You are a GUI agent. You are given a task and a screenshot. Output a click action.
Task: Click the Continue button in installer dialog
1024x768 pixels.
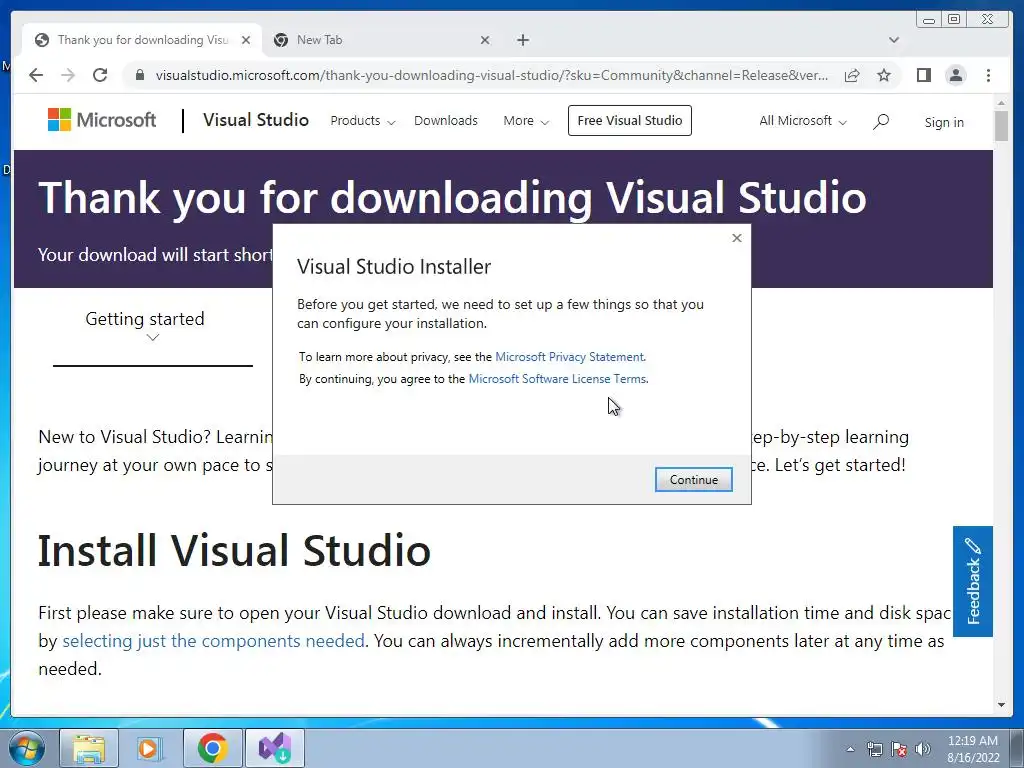(693, 479)
